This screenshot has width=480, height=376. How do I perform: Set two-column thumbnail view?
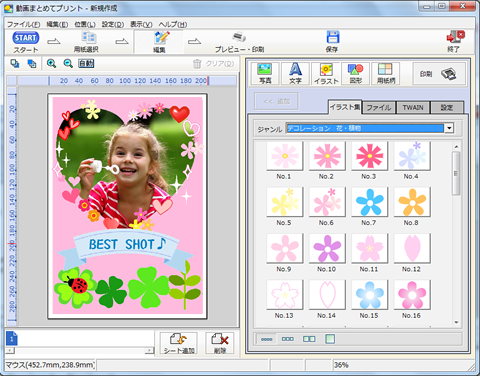click(309, 339)
